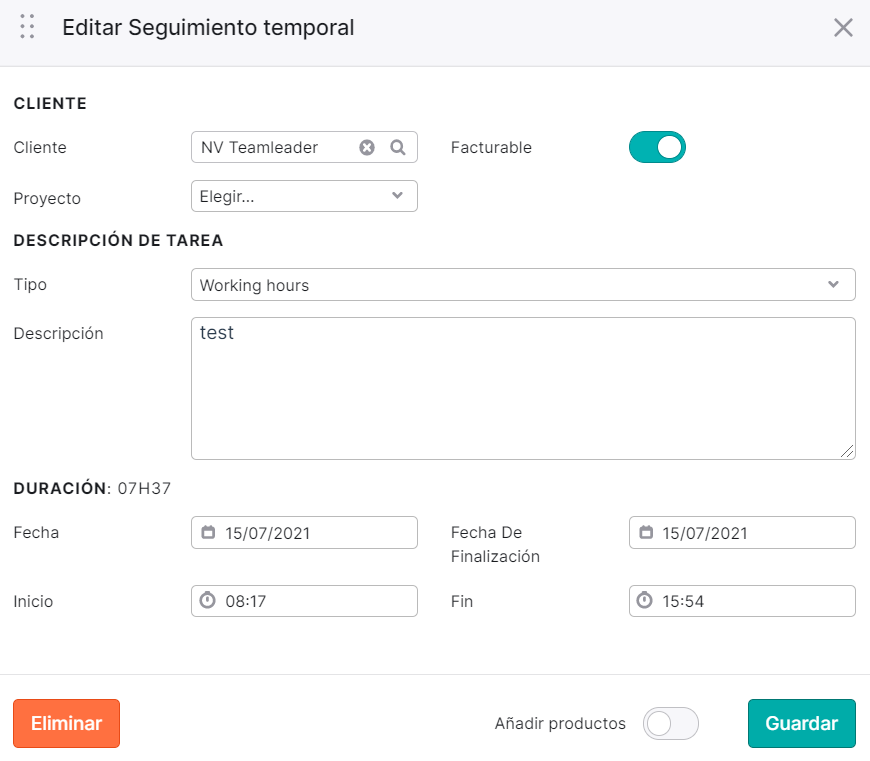Click the Descripción text area containing test
The height and width of the screenshot is (761, 870).
tap(523, 388)
